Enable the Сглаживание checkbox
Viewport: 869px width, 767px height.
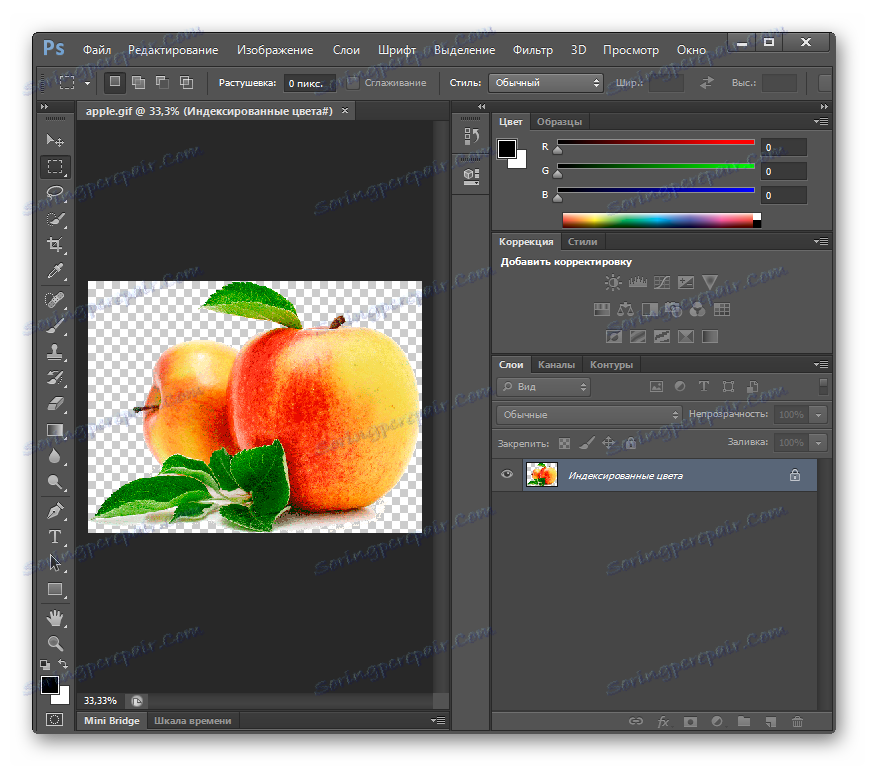(x=353, y=83)
